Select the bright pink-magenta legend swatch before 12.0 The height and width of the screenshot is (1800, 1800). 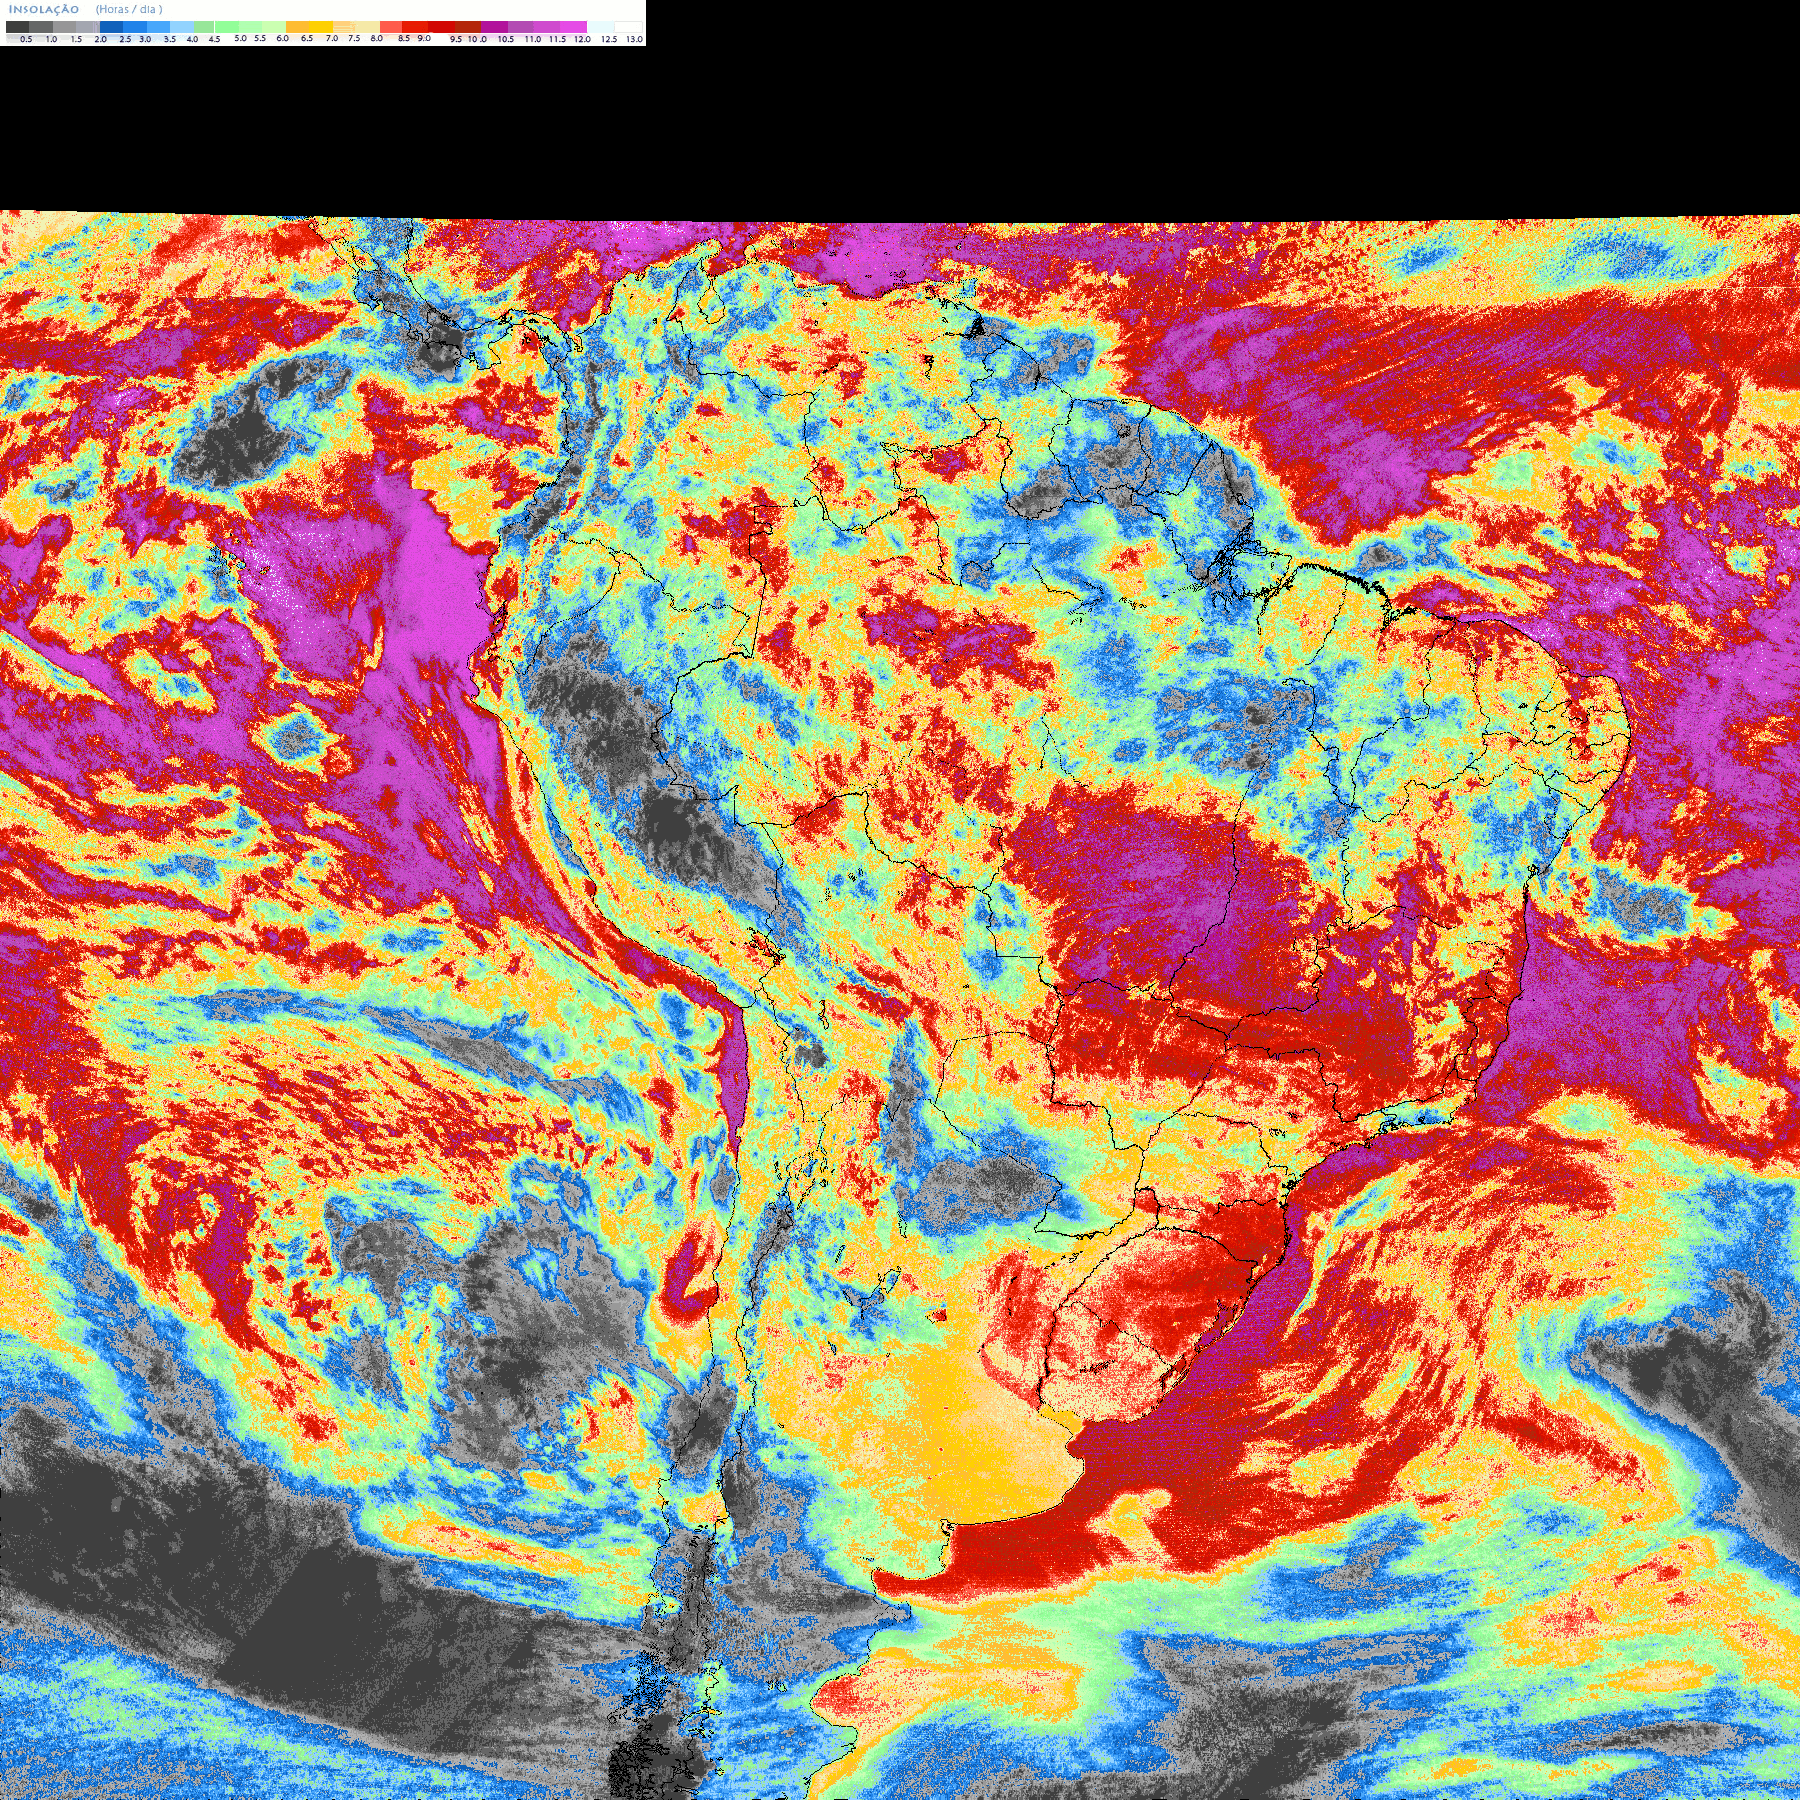pos(573,27)
